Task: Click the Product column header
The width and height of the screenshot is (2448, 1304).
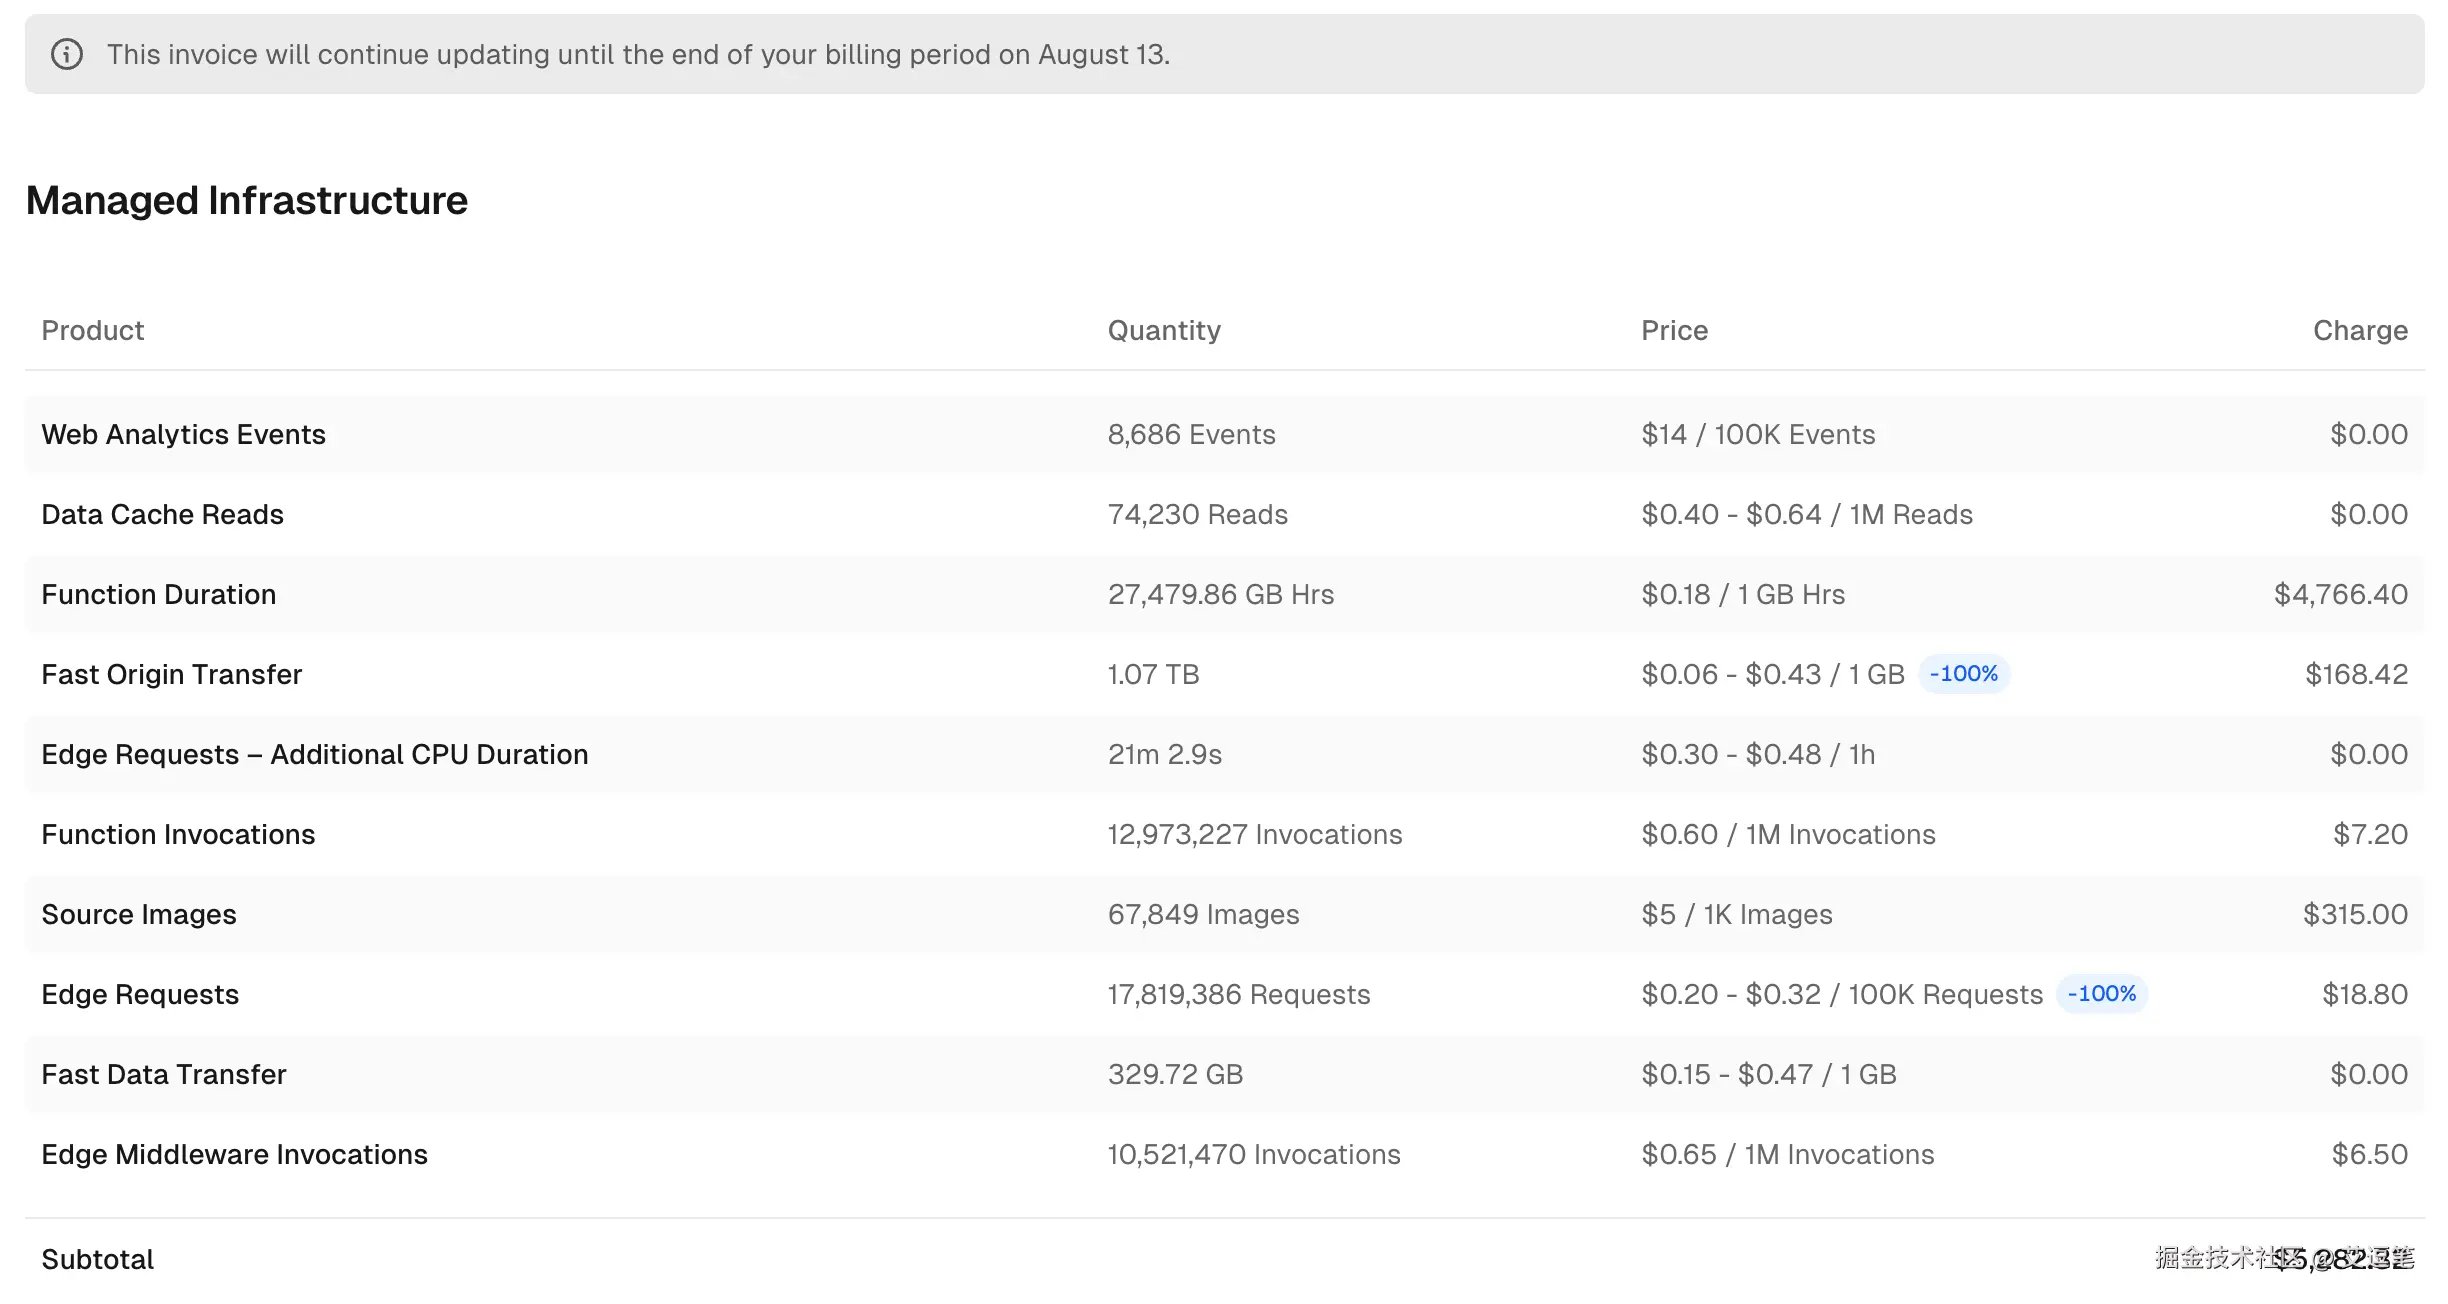Action: pyautogui.click(x=92, y=330)
